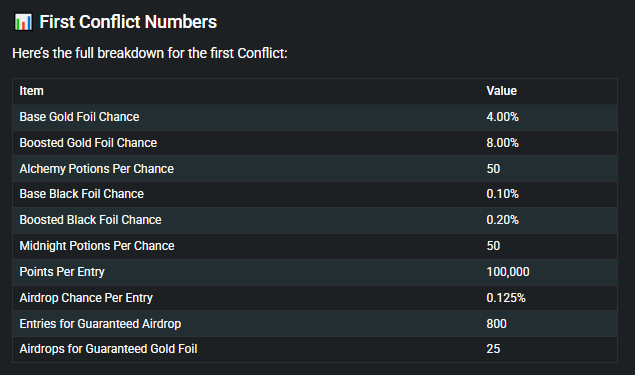Click the bar chart emoji icon
Image resolution: width=635 pixels, height=375 pixels.
(23, 22)
